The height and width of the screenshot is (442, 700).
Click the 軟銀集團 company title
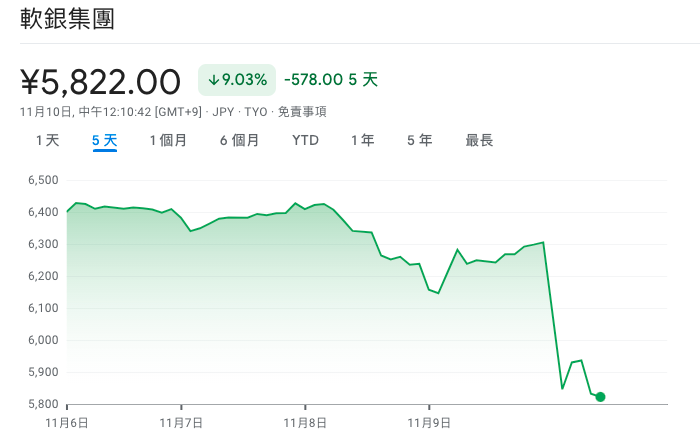(x=67, y=19)
